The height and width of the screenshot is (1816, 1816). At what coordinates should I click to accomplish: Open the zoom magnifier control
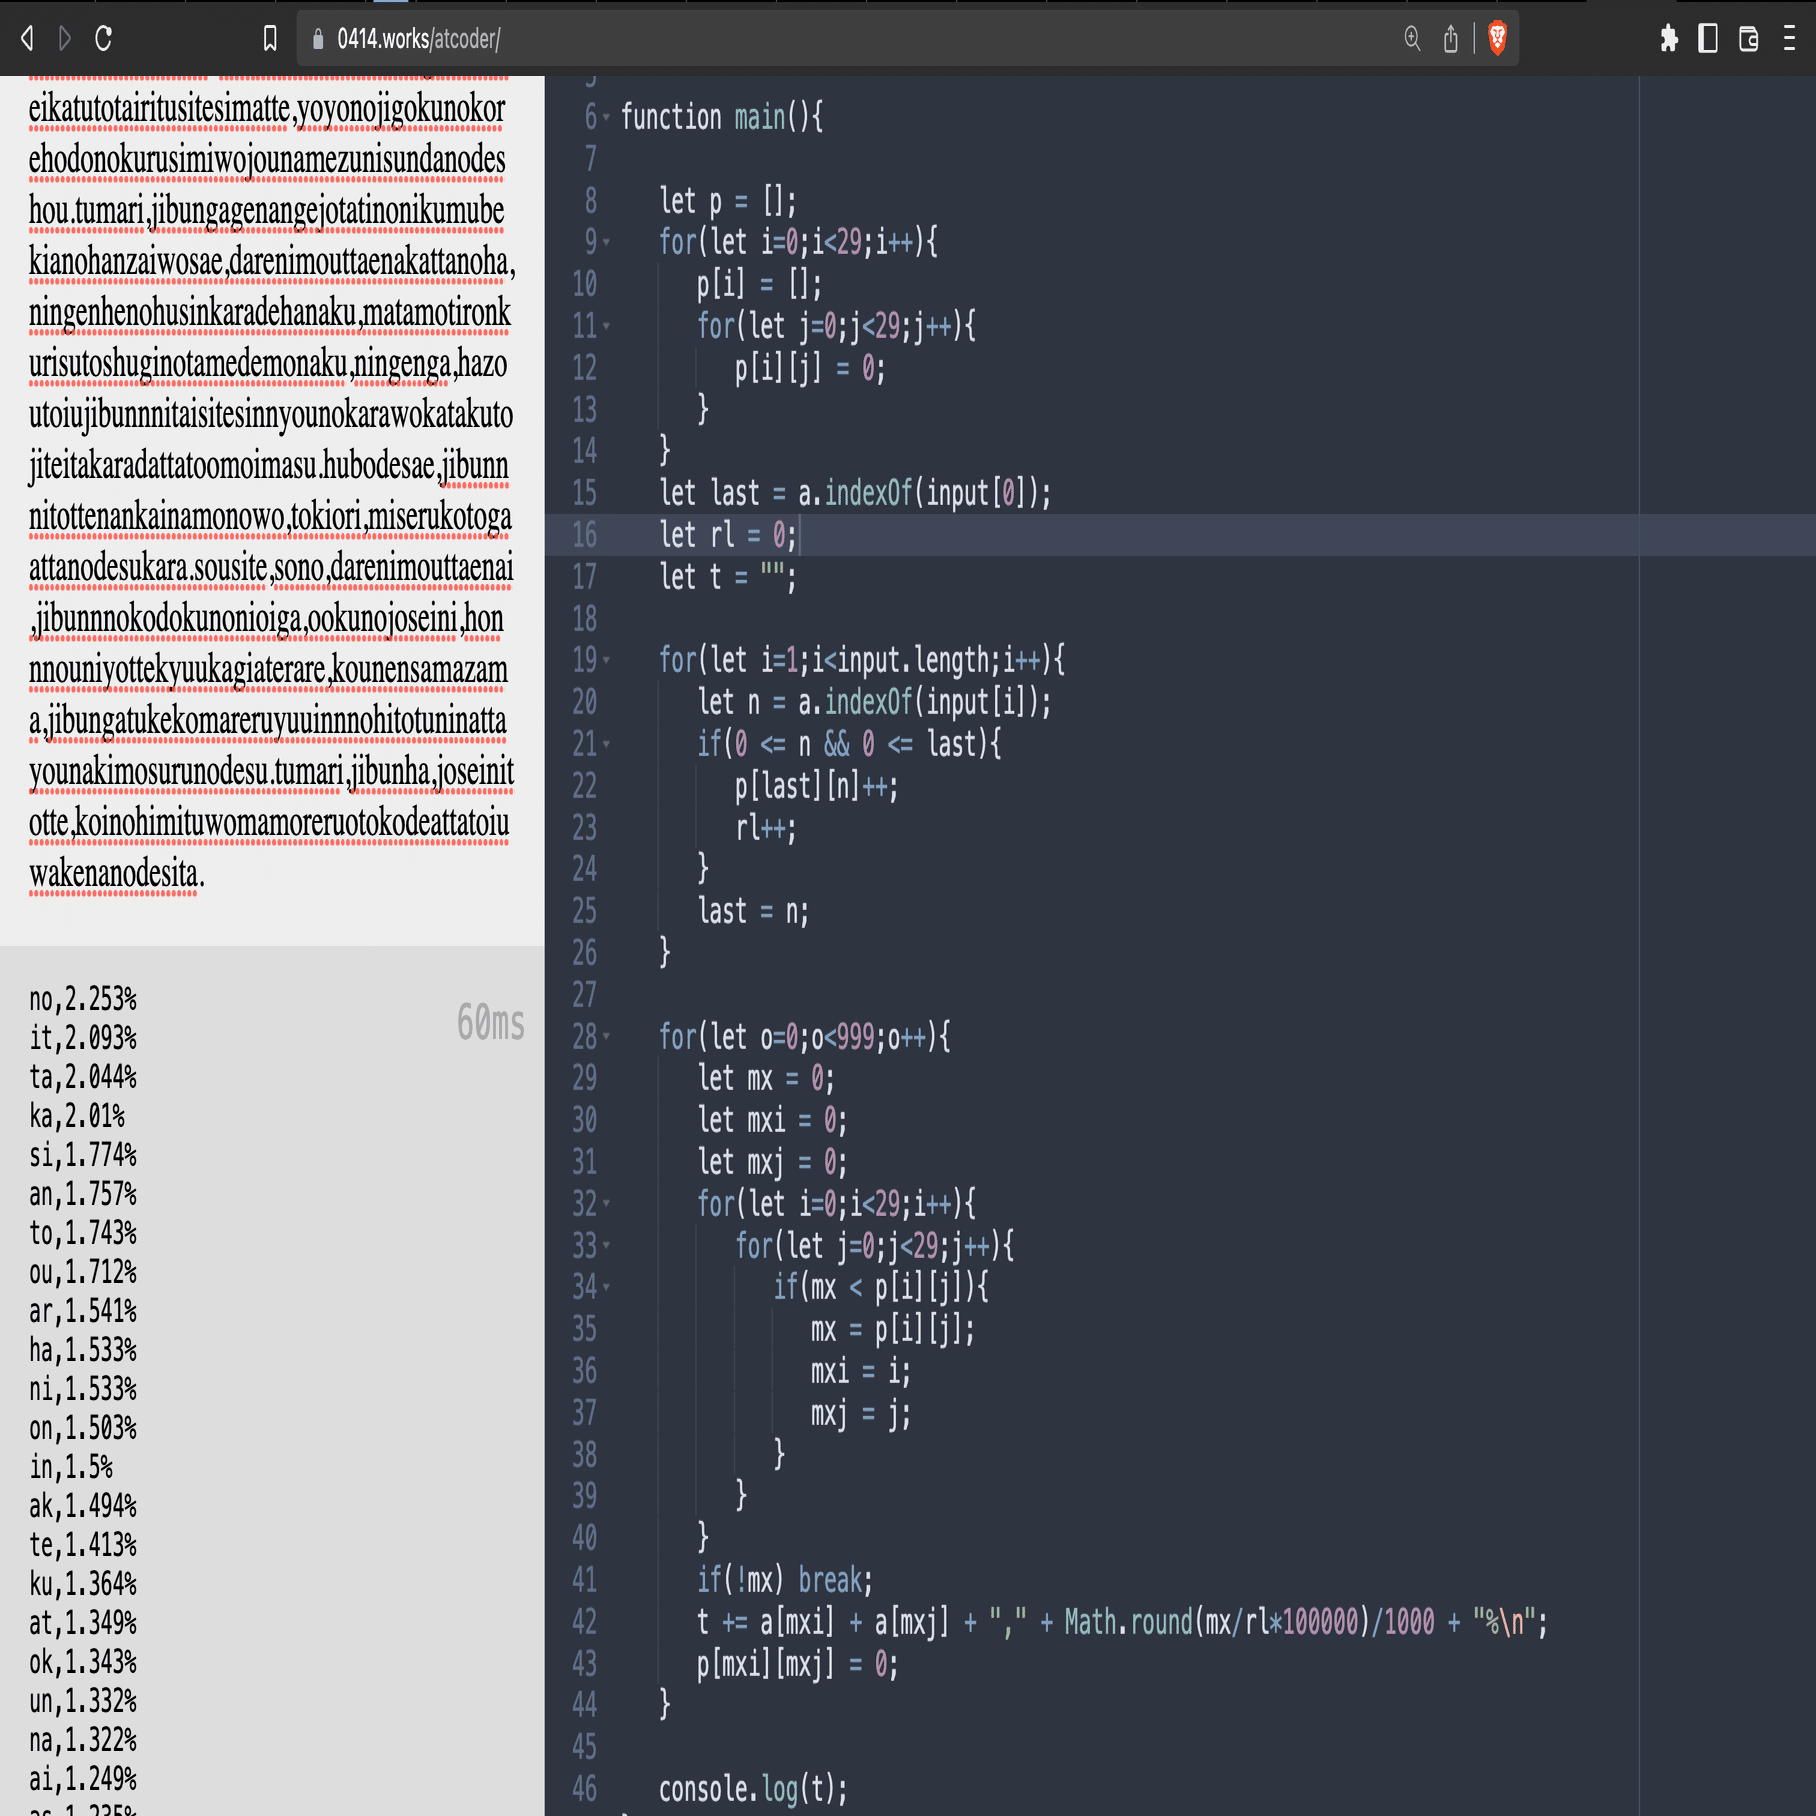tap(1412, 38)
